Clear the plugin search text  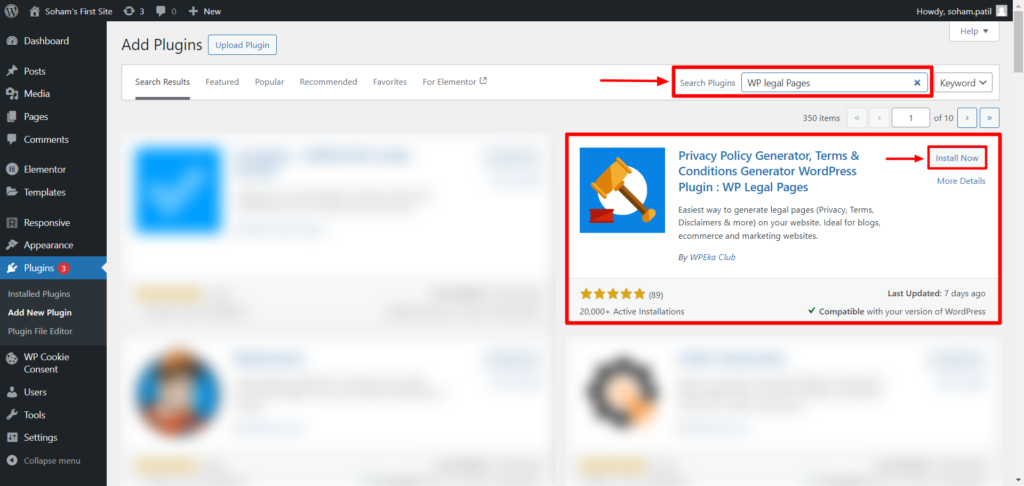coord(917,83)
